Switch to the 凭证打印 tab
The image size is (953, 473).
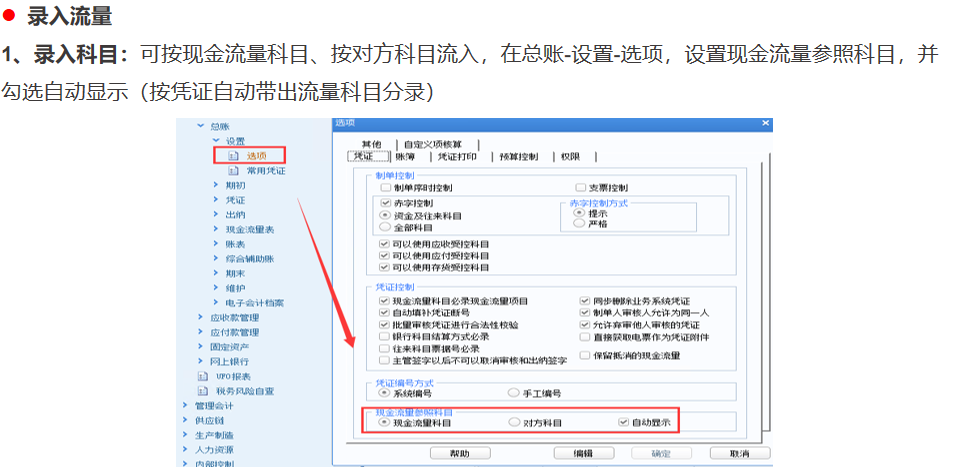click(x=458, y=157)
